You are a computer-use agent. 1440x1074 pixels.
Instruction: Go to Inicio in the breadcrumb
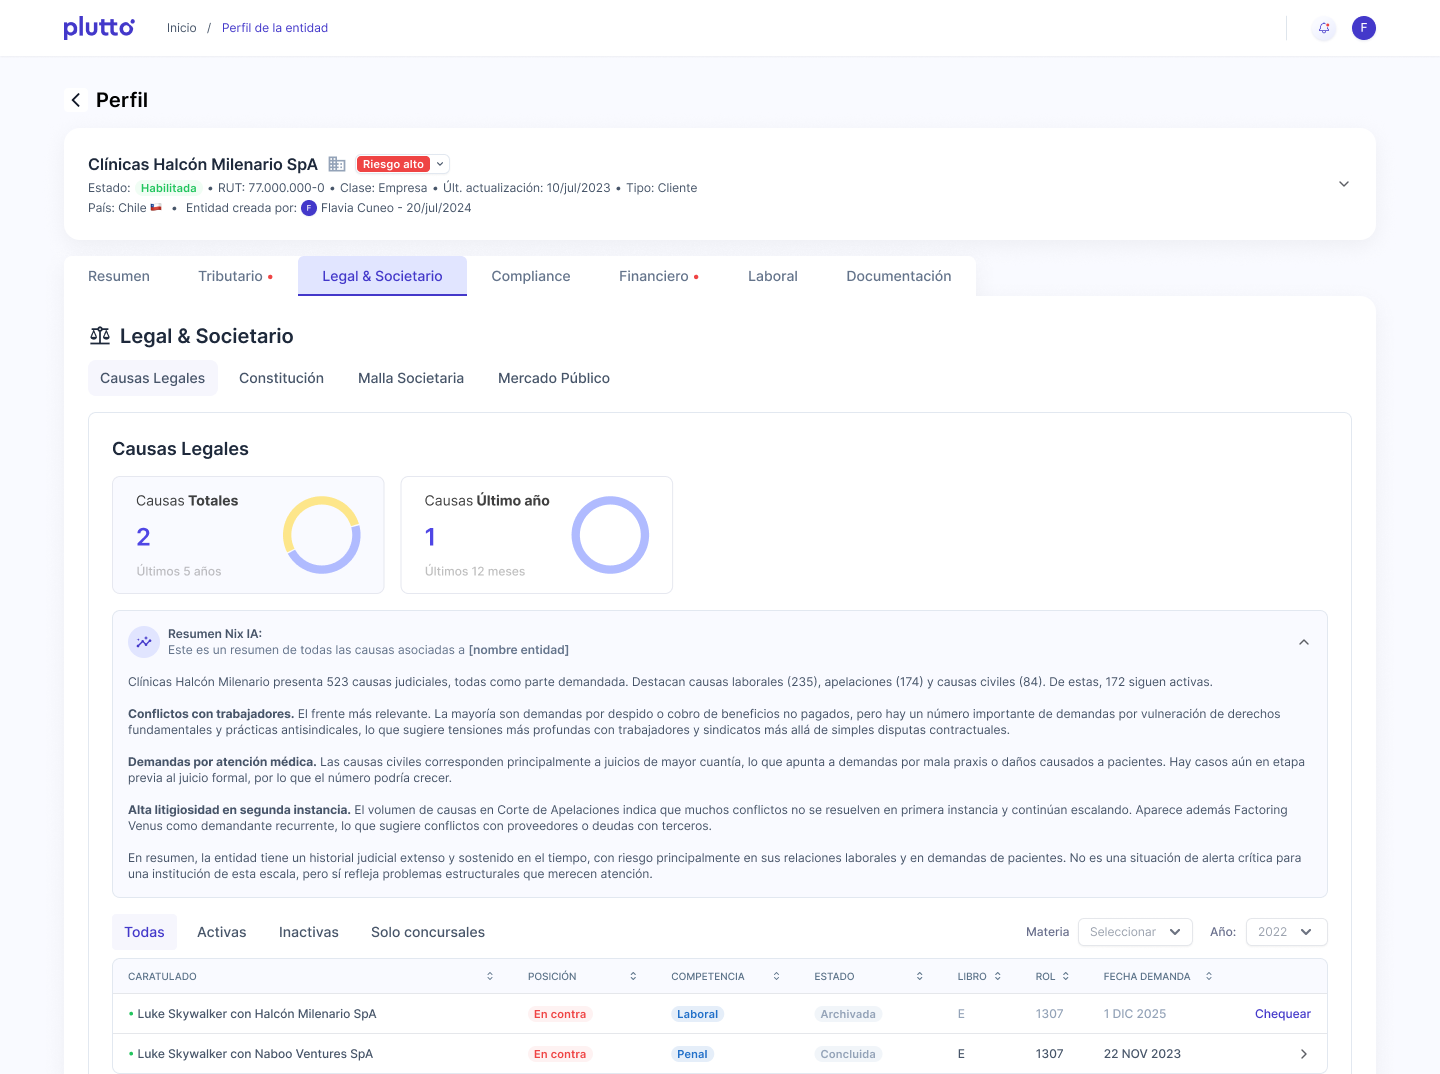tap(182, 28)
